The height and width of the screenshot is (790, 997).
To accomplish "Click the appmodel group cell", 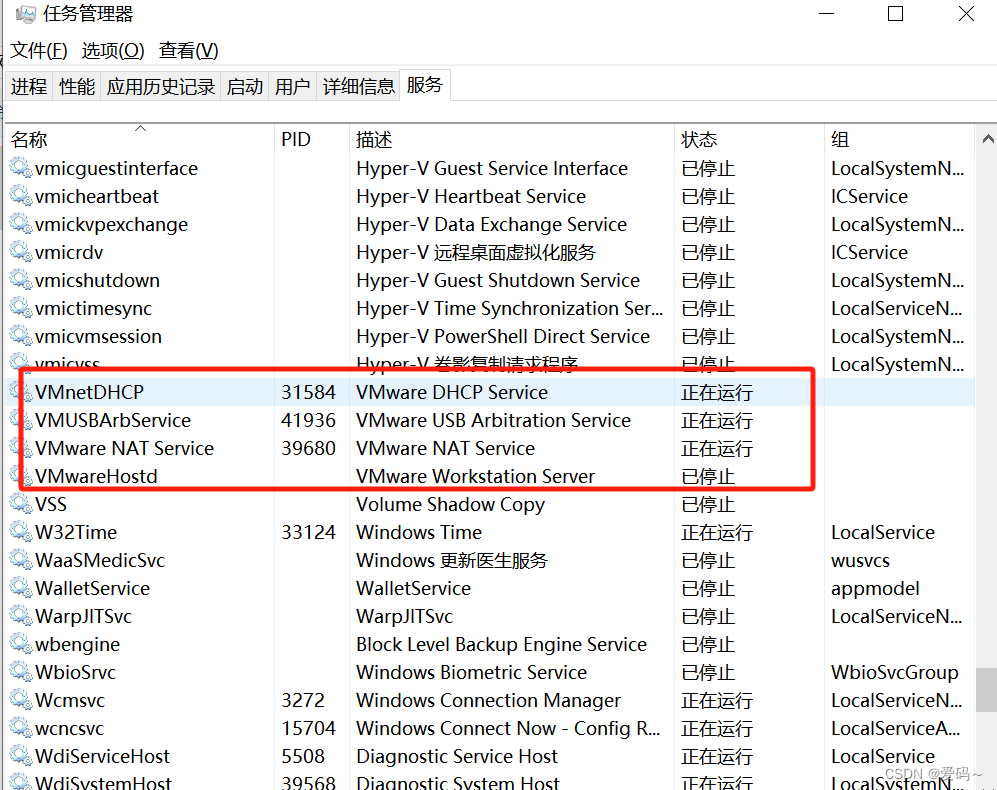I will pyautogui.click(x=875, y=588).
